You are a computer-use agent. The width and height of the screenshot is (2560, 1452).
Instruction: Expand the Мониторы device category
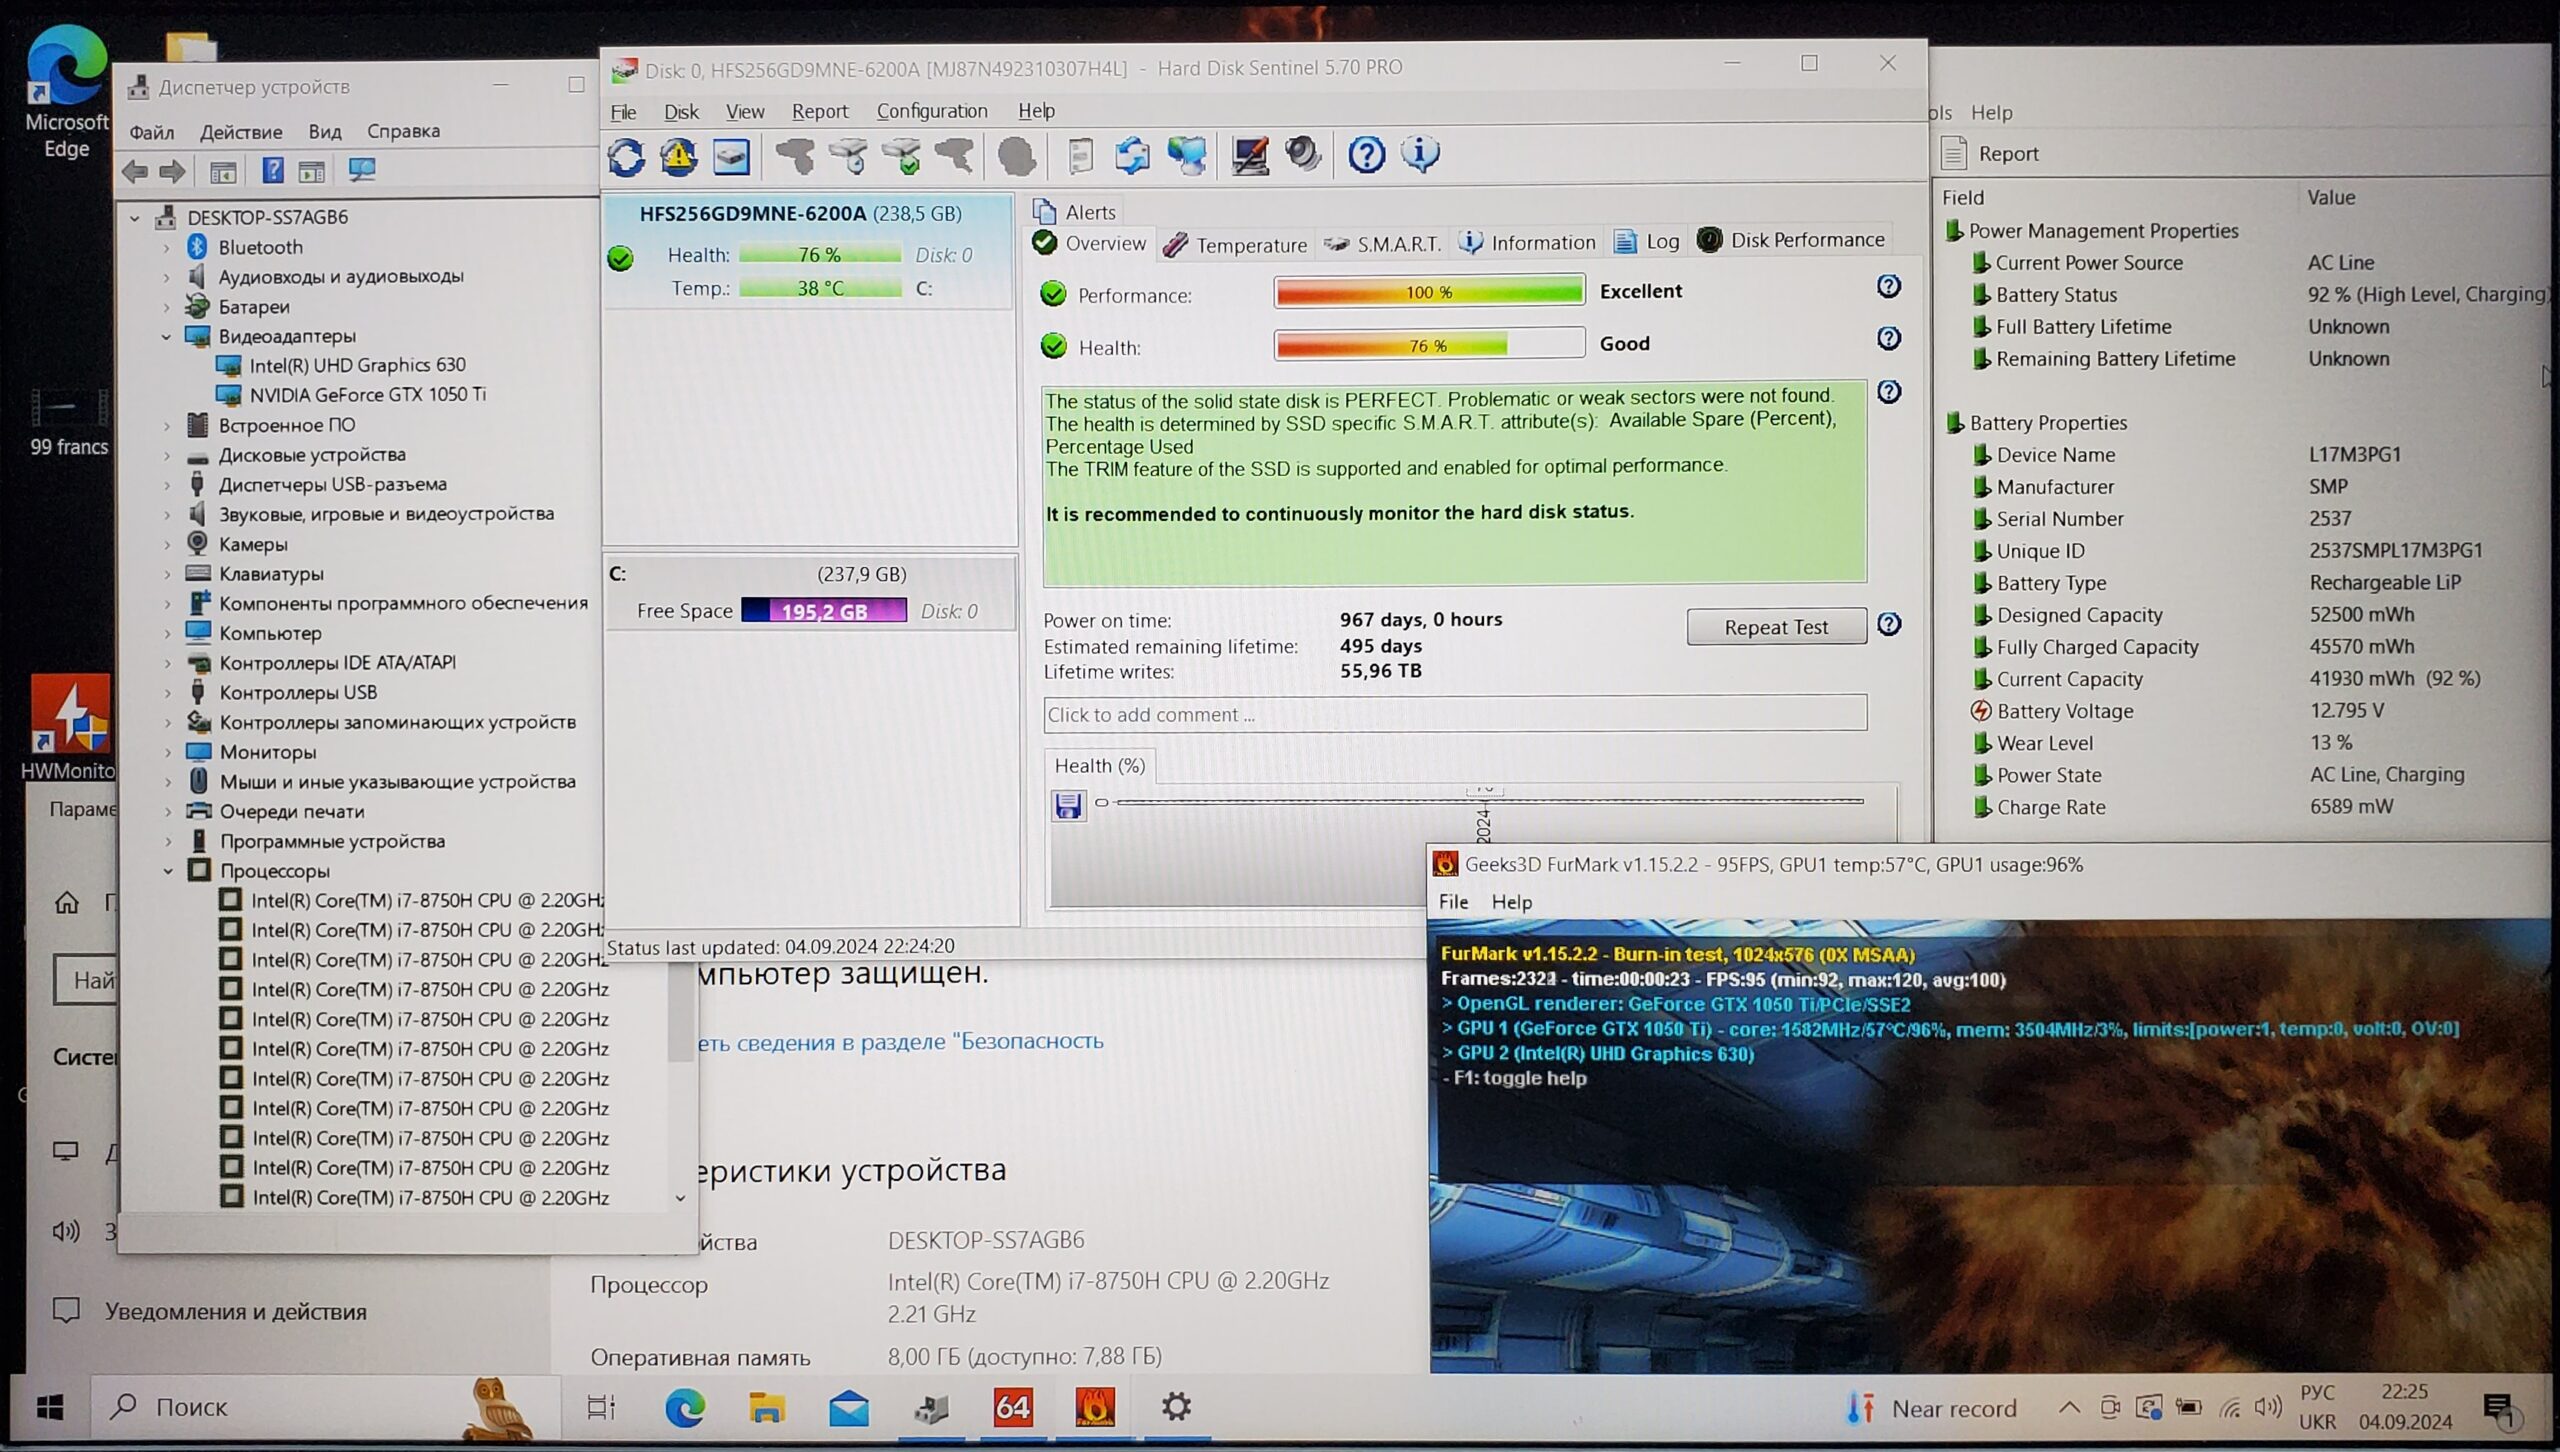168,752
